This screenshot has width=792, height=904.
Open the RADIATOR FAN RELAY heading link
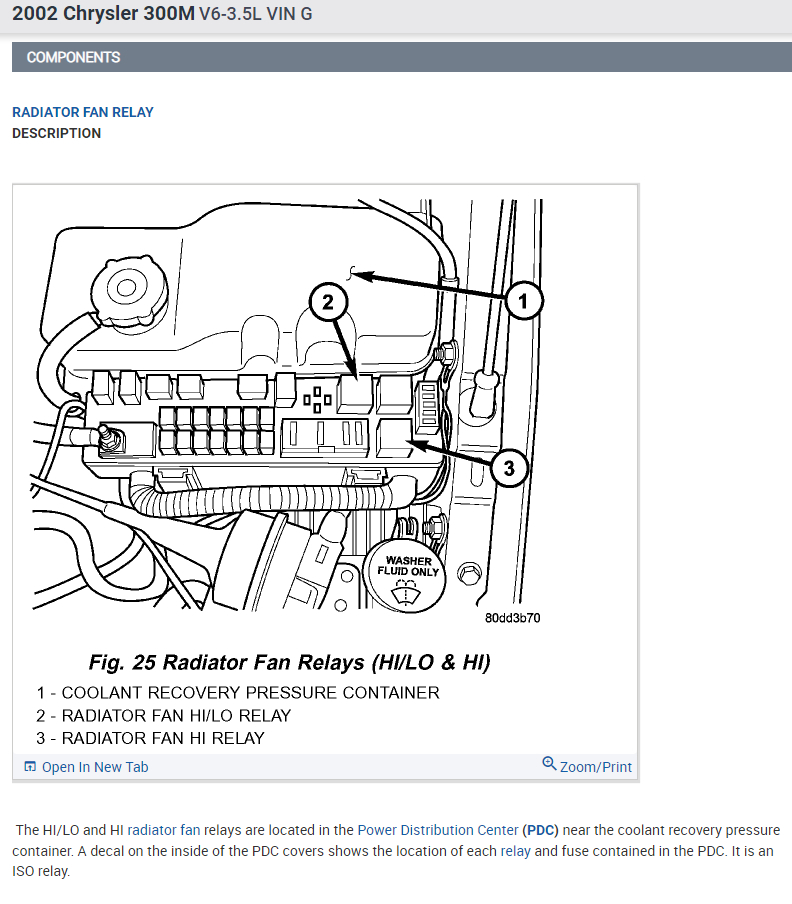pos(82,112)
